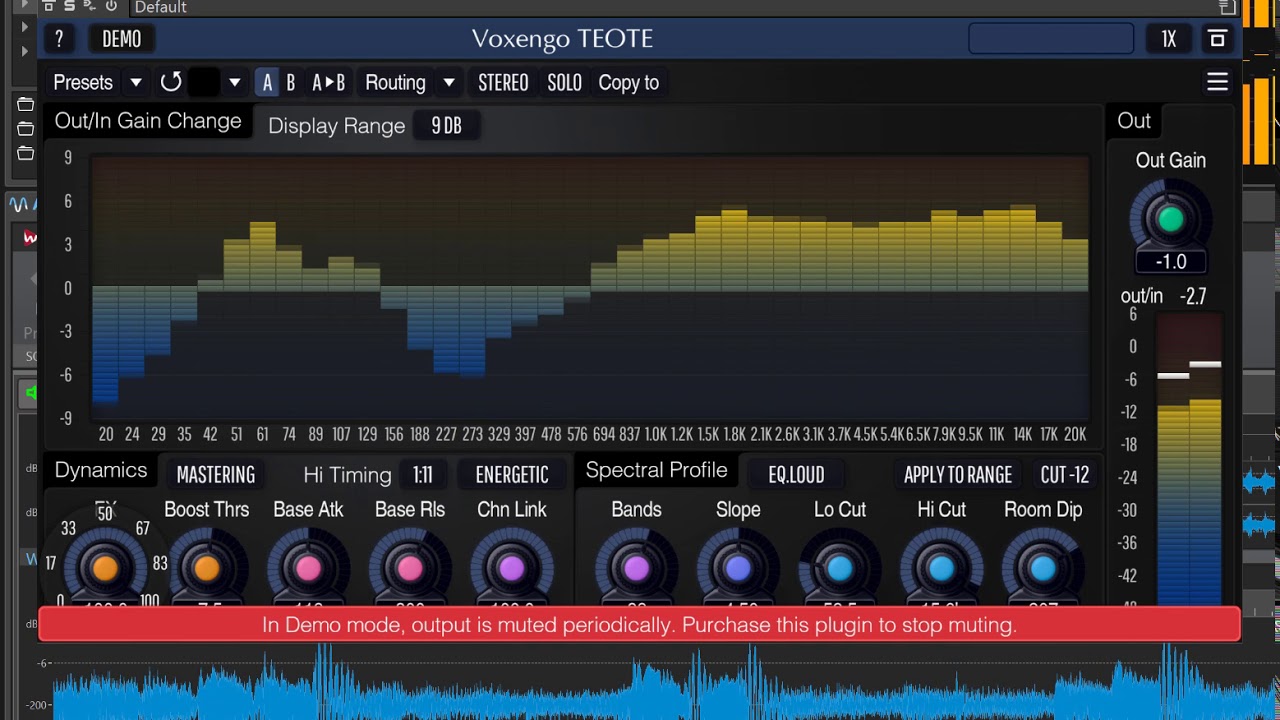
Task: Switch to state B
Action: (291, 83)
